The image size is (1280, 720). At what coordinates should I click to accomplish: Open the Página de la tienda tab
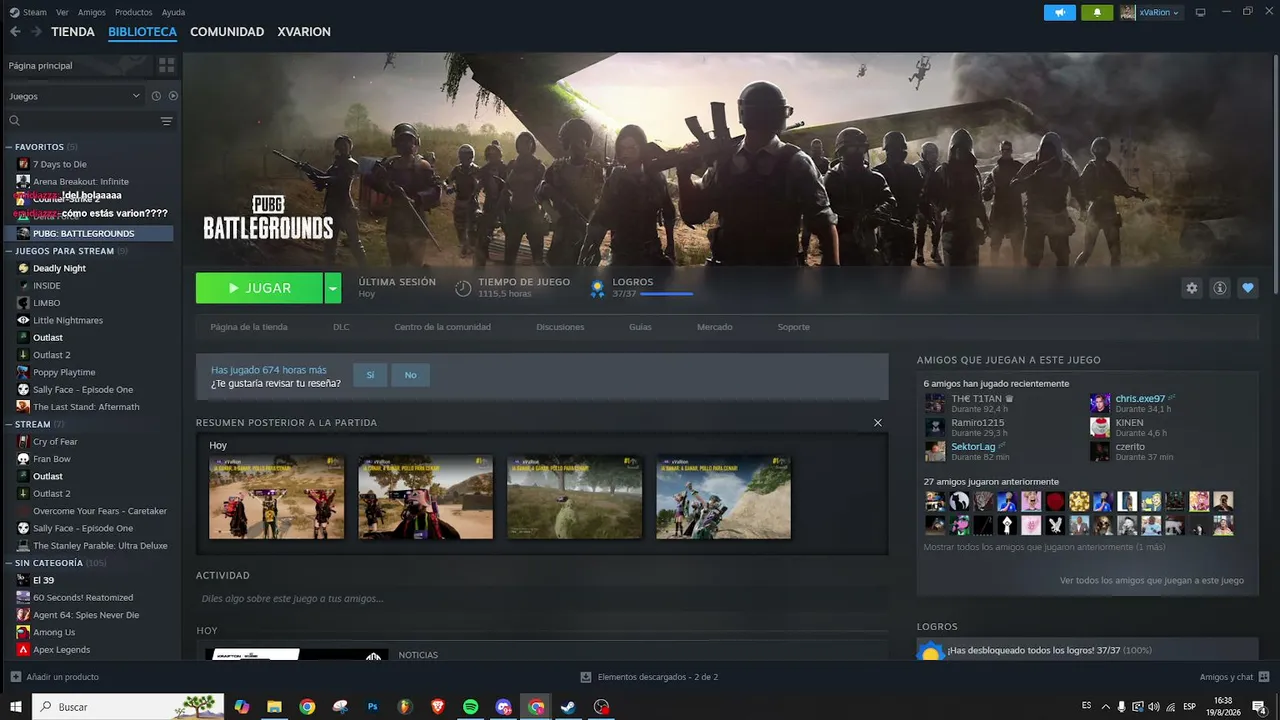[x=249, y=327]
